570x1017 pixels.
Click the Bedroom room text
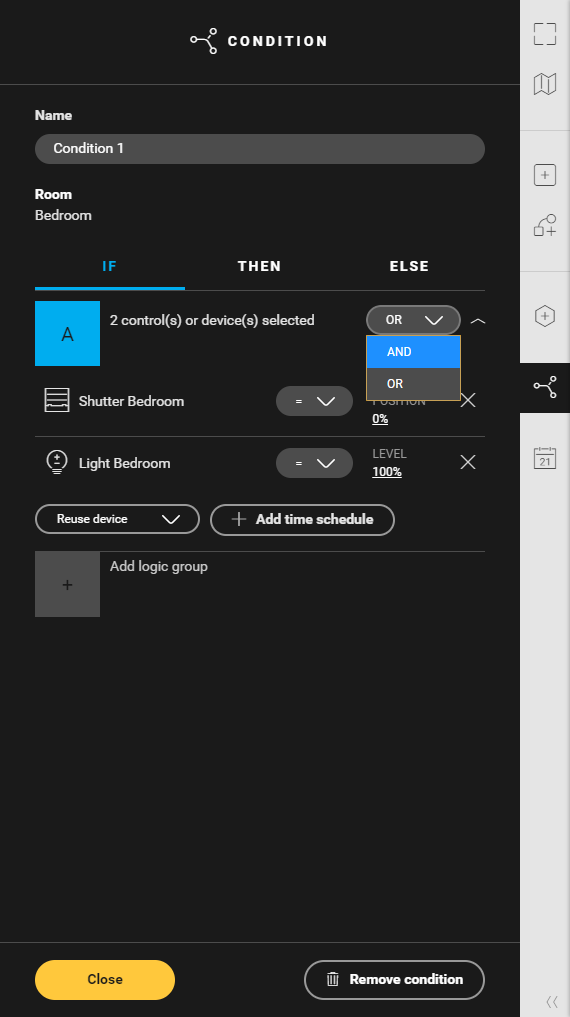pos(63,215)
